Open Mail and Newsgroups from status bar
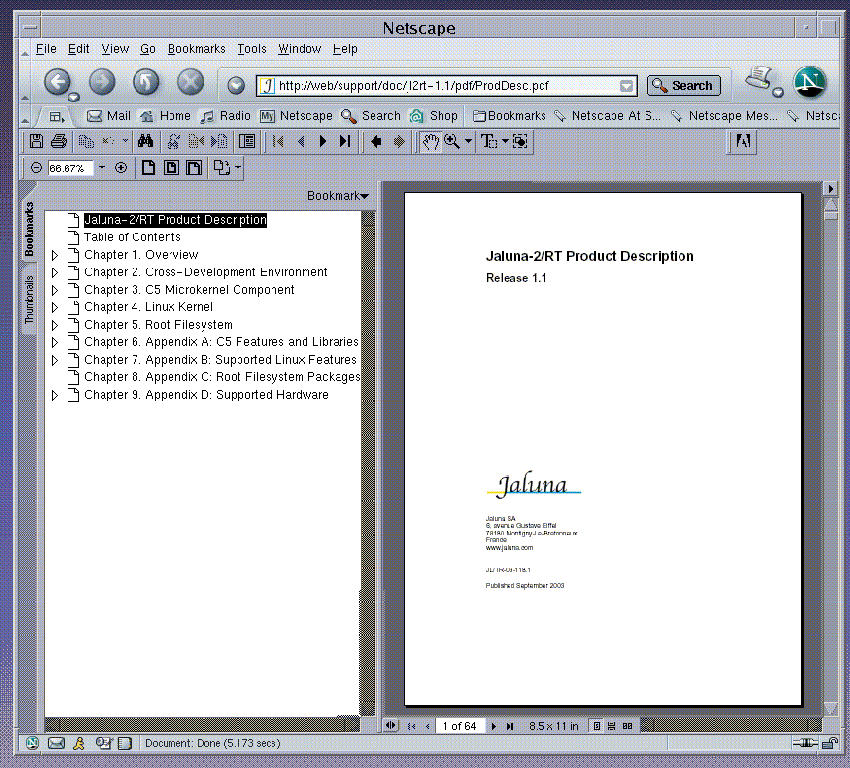This screenshot has height=768, width=850. (56, 743)
